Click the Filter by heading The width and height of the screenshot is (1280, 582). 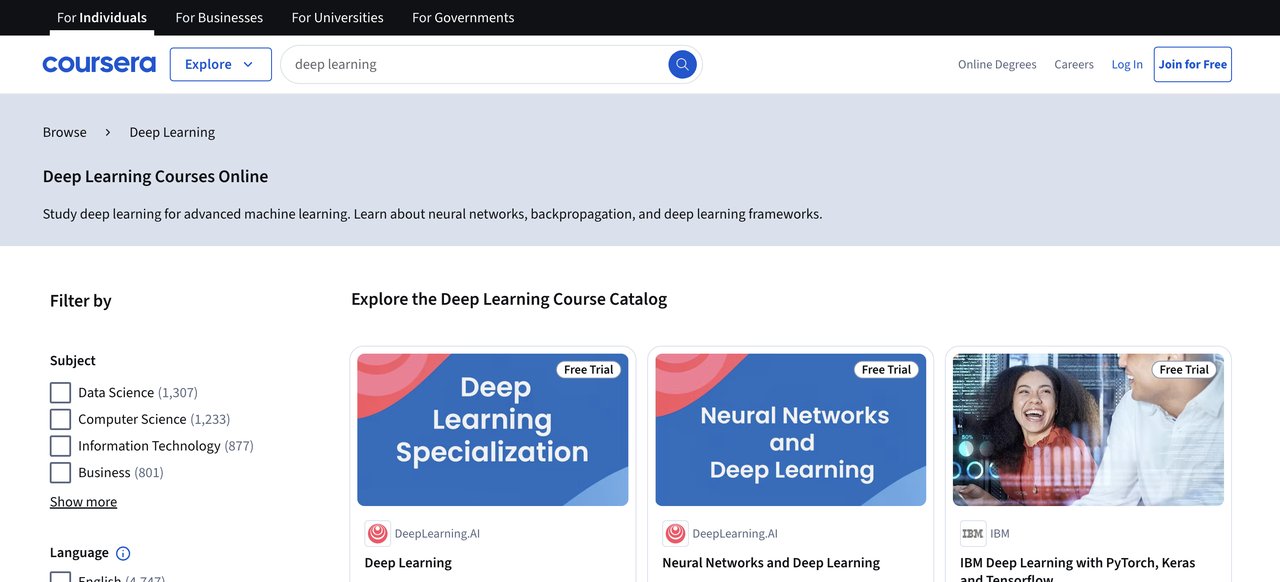tap(81, 301)
